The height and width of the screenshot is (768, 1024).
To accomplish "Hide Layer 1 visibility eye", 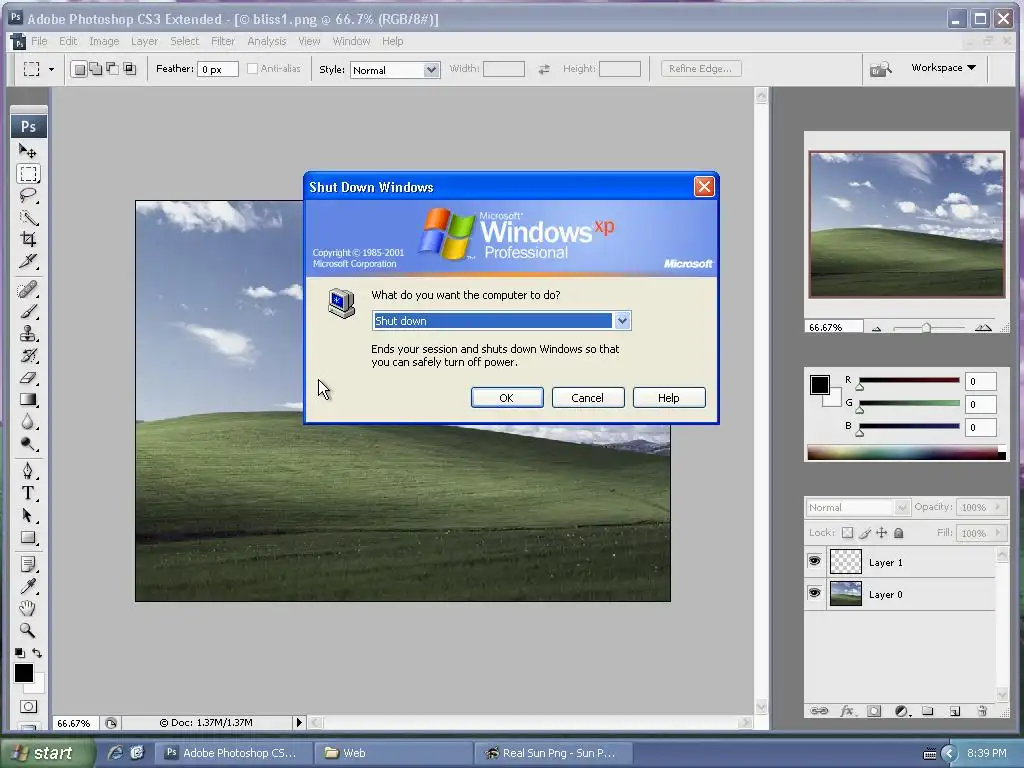I will (x=814, y=561).
